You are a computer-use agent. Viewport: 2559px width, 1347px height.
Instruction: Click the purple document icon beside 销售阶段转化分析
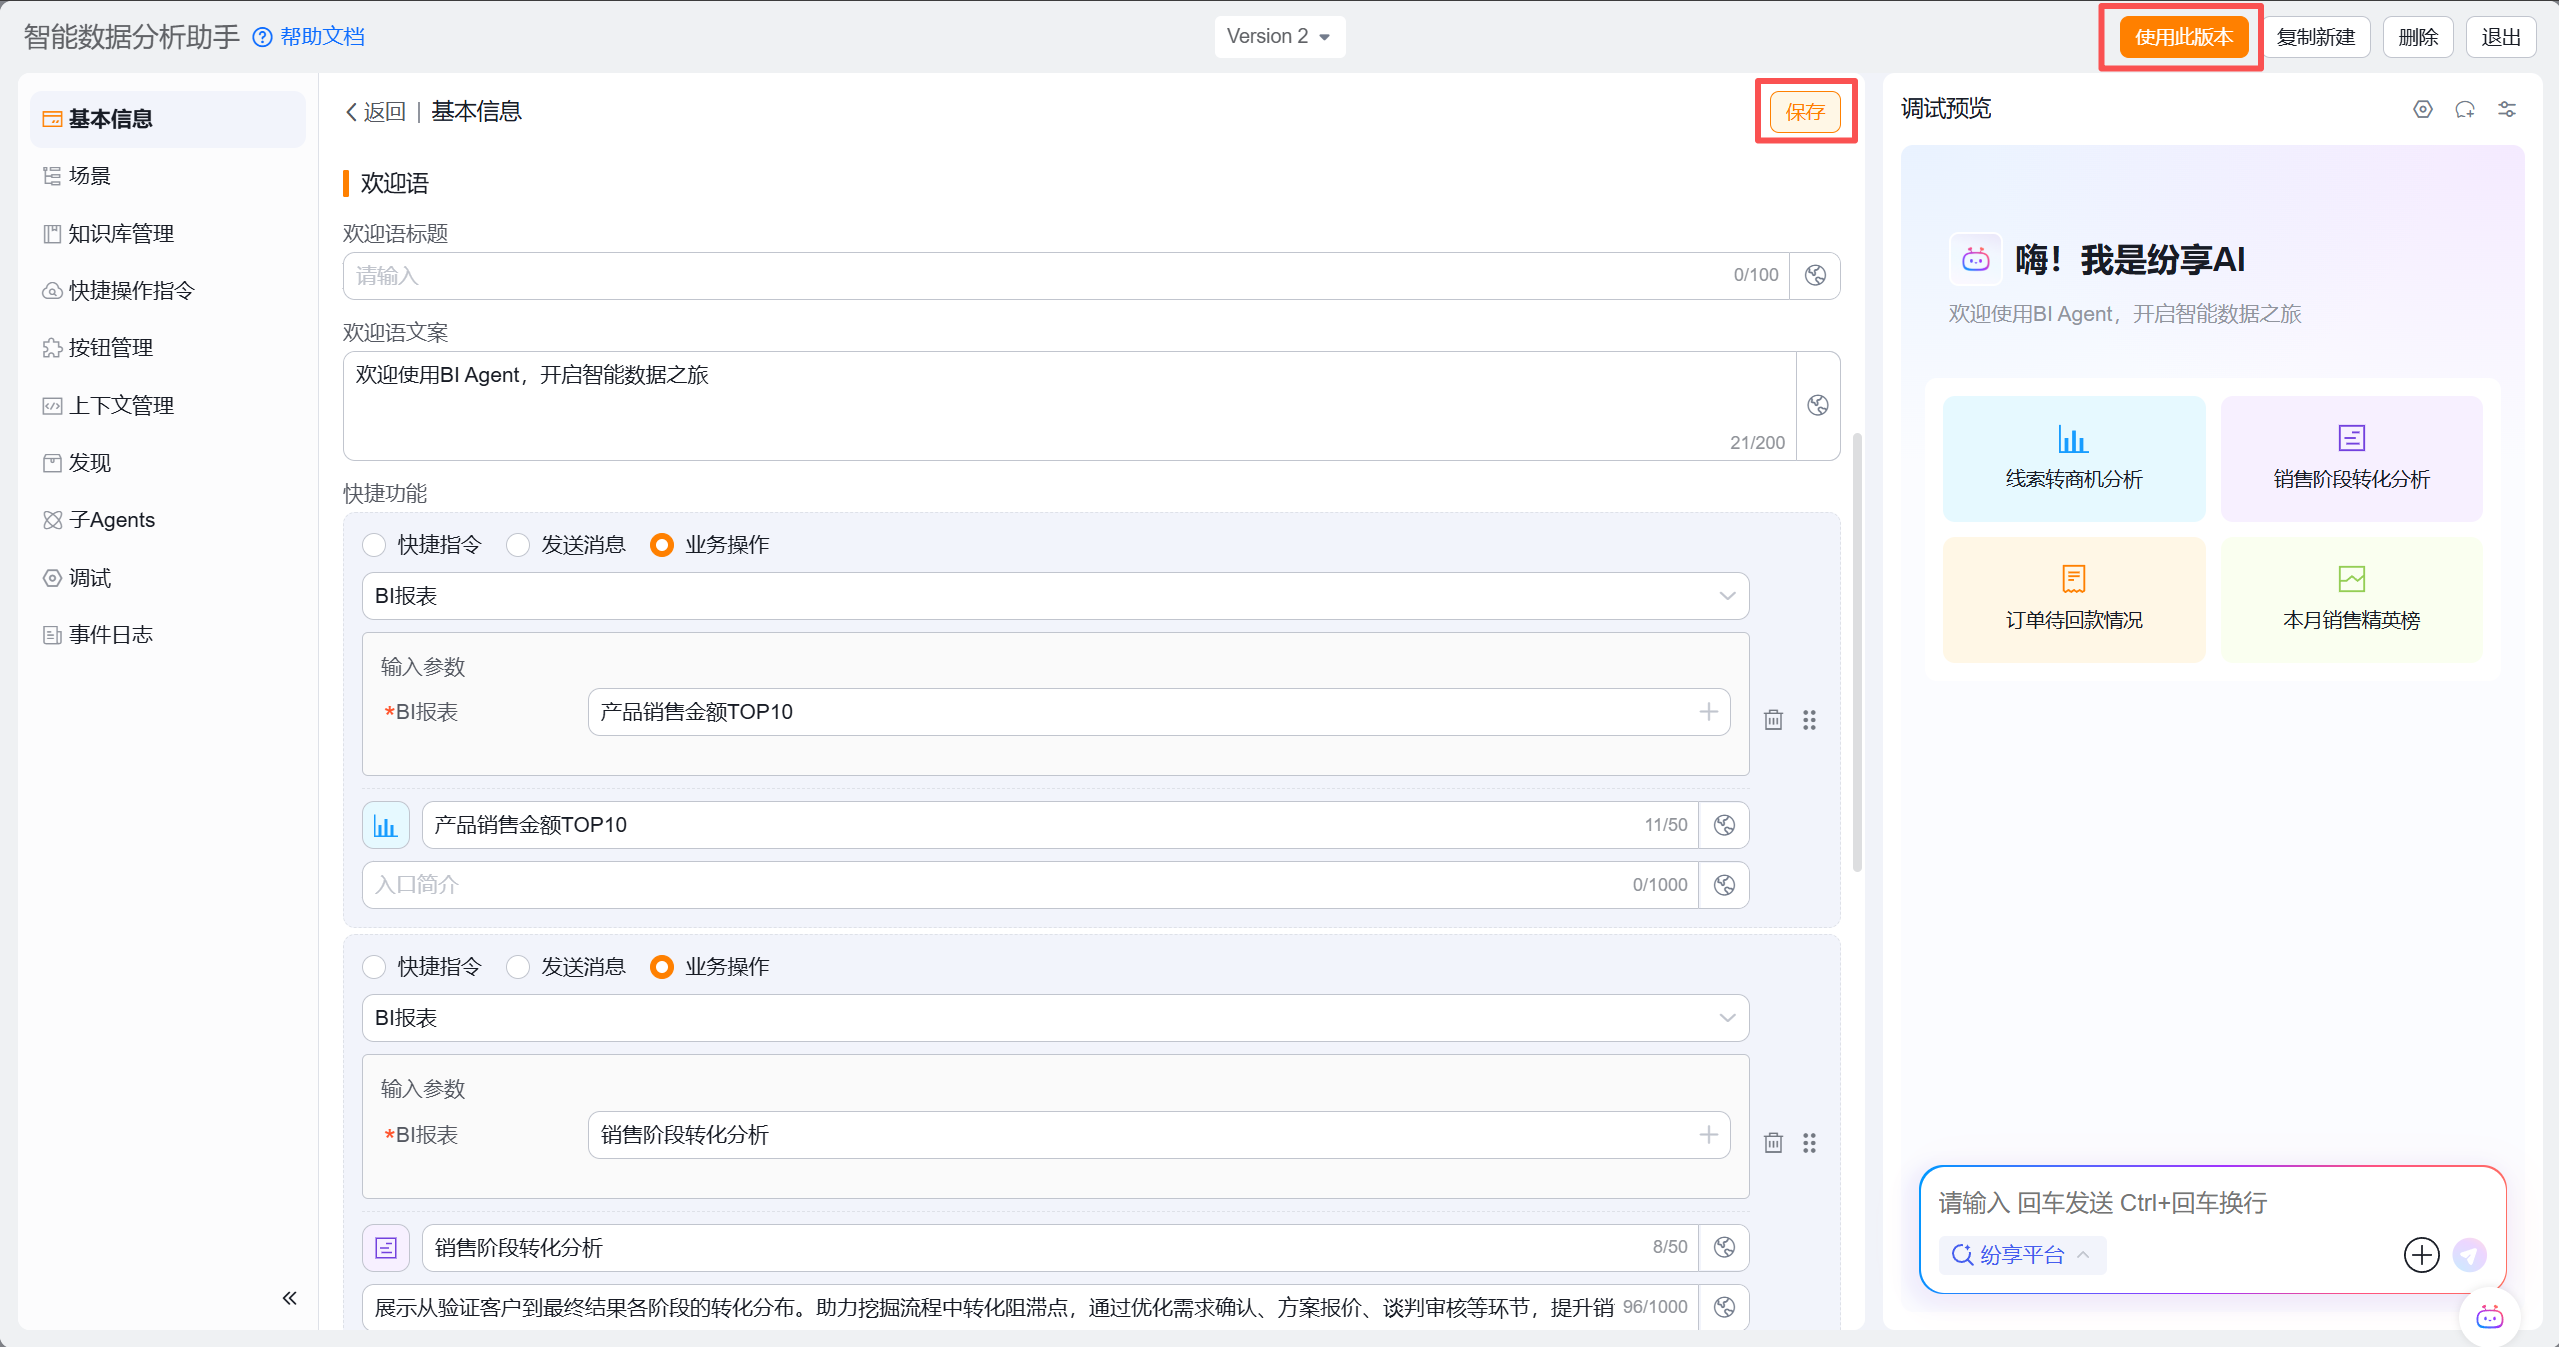(385, 1248)
